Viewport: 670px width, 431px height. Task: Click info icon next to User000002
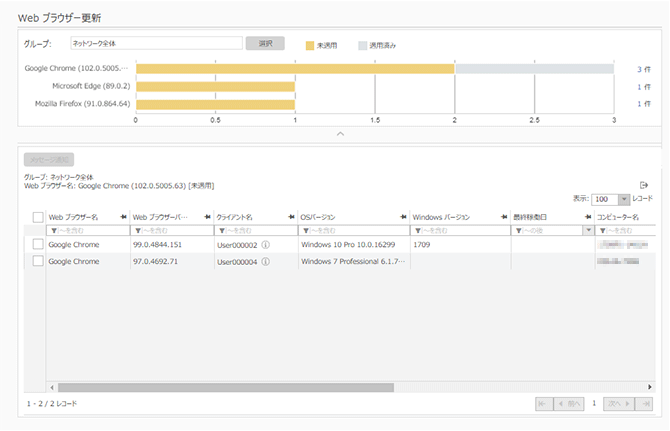click(265, 244)
